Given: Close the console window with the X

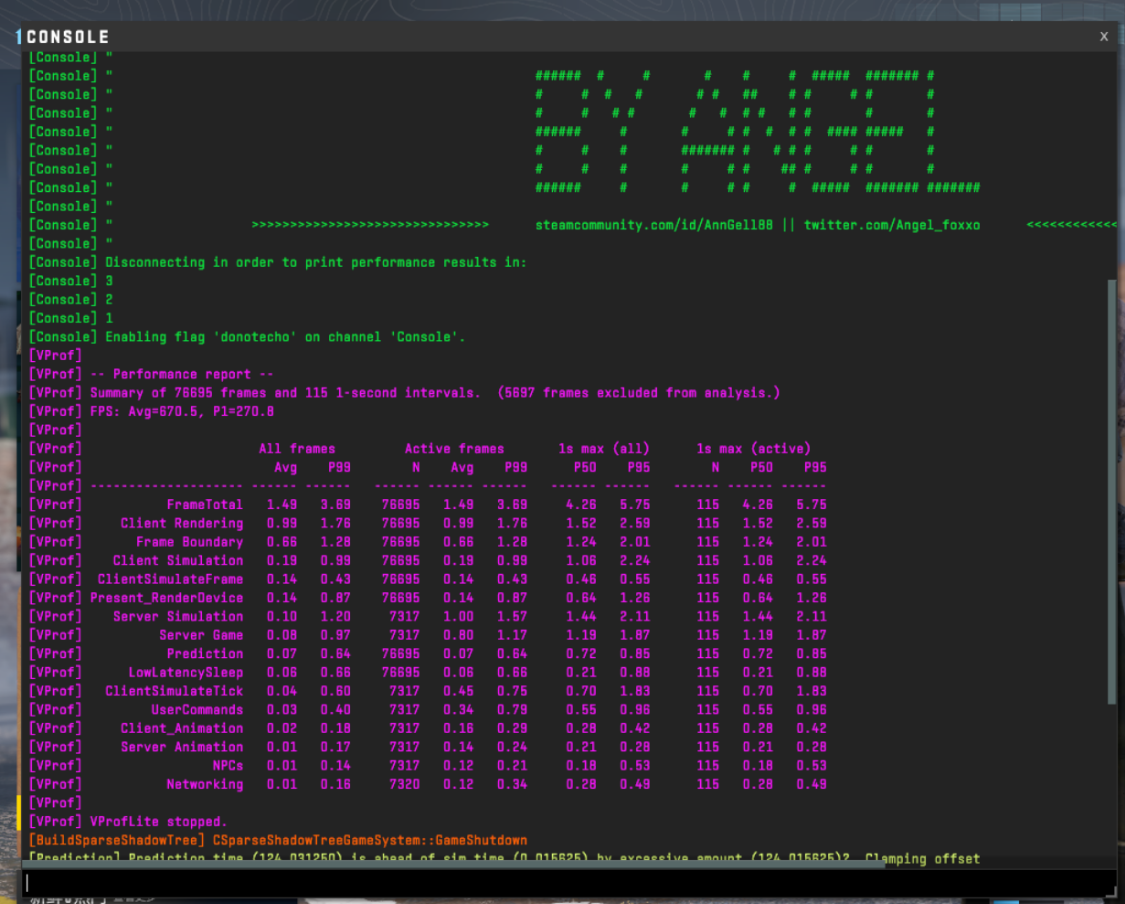Looking at the screenshot, I should click(1103, 37).
